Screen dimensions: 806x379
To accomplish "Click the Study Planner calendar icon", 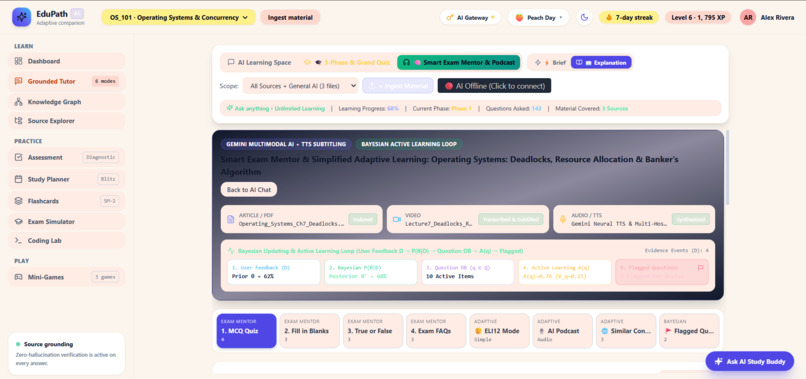I will tap(19, 179).
